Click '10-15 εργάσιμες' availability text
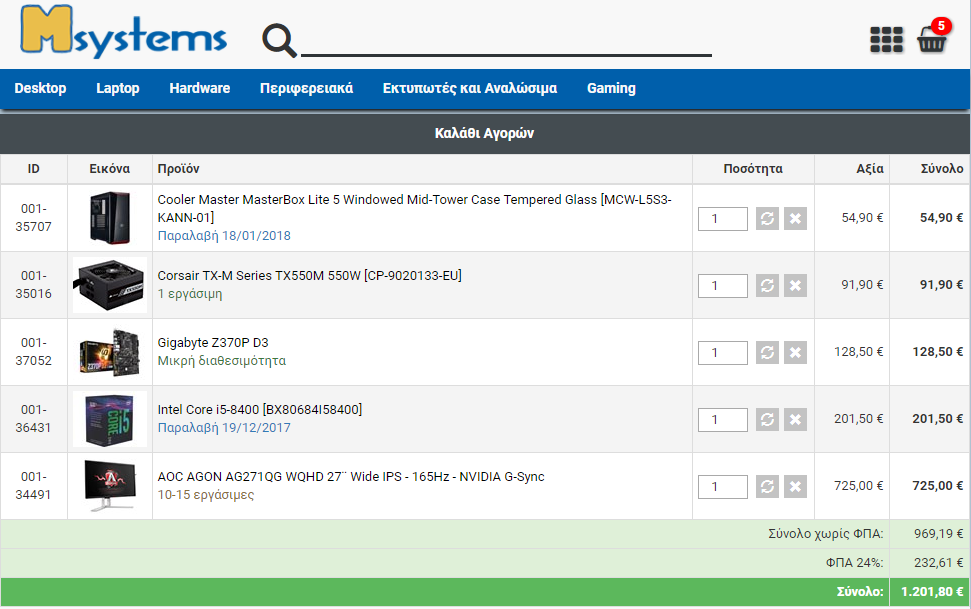 pos(206,494)
